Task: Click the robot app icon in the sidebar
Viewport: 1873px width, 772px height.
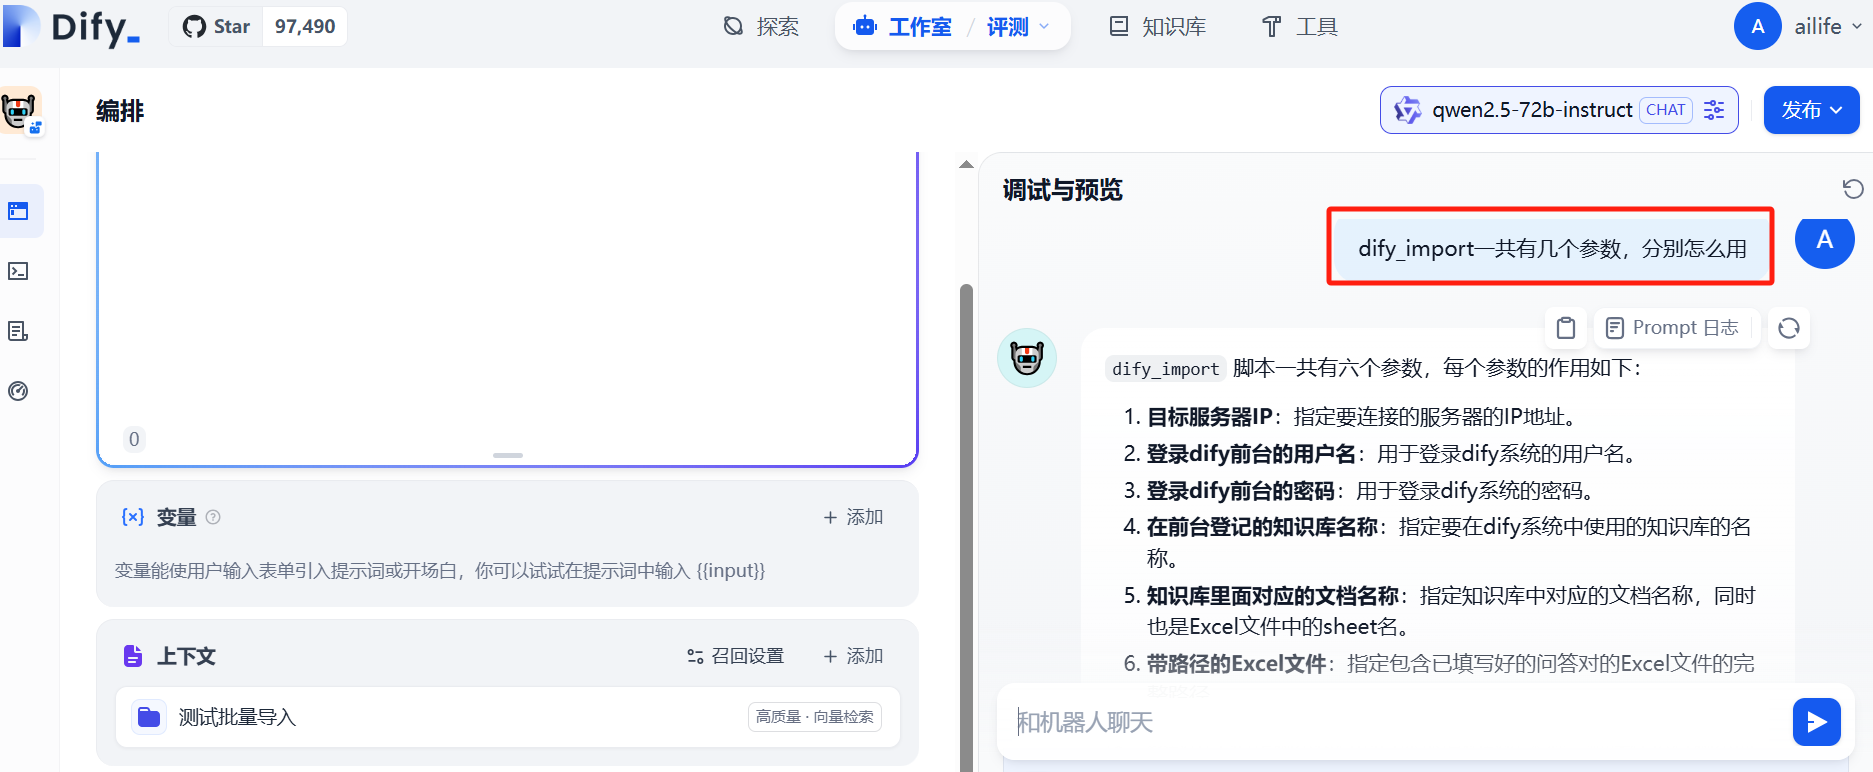Action: [x=21, y=111]
